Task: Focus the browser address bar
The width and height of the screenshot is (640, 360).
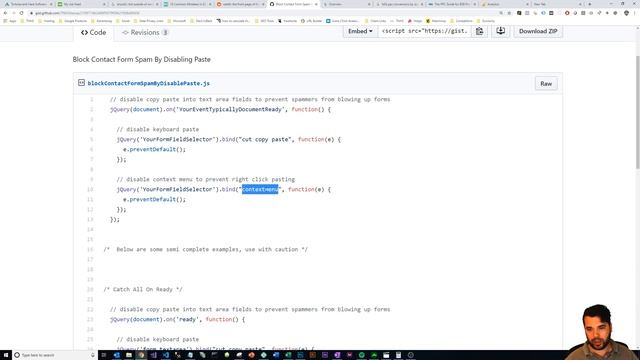Action: click(261, 13)
